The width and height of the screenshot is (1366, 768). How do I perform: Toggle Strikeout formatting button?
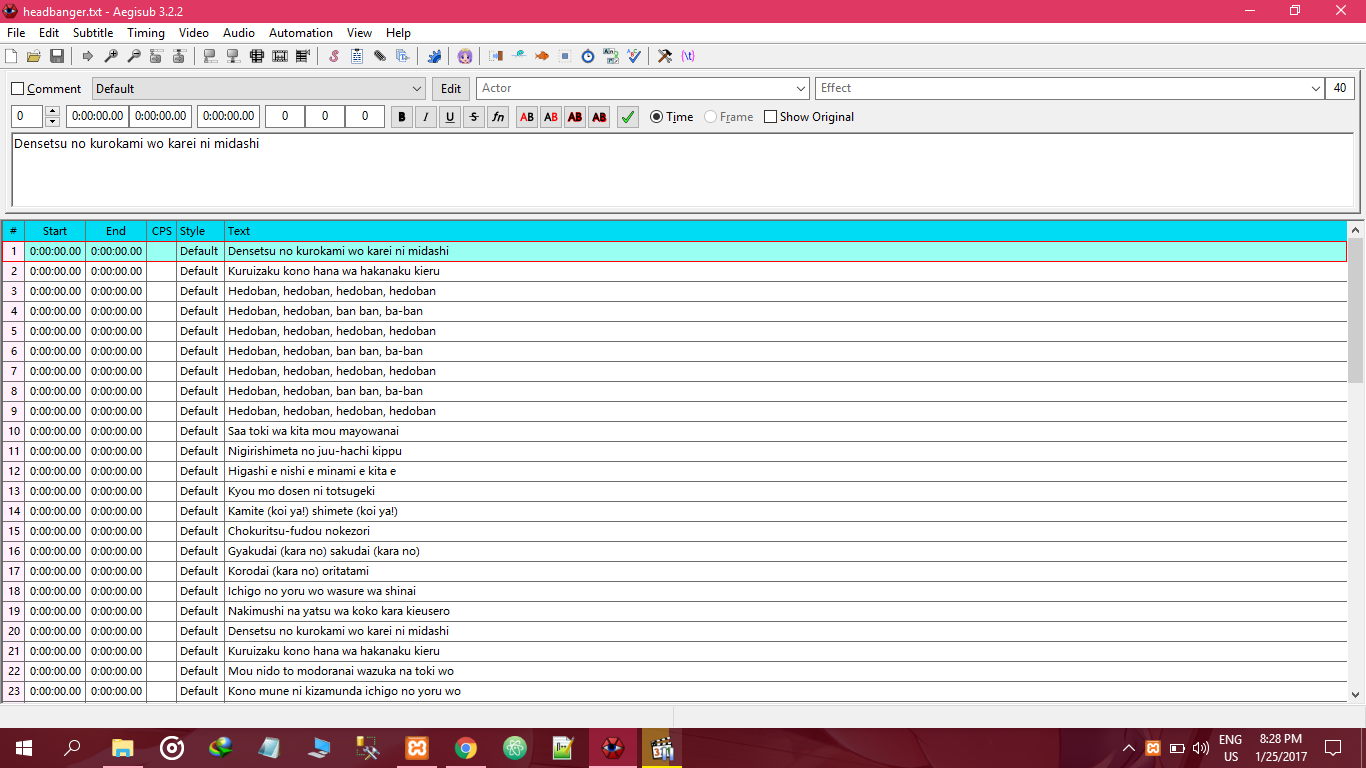pos(474,117)
